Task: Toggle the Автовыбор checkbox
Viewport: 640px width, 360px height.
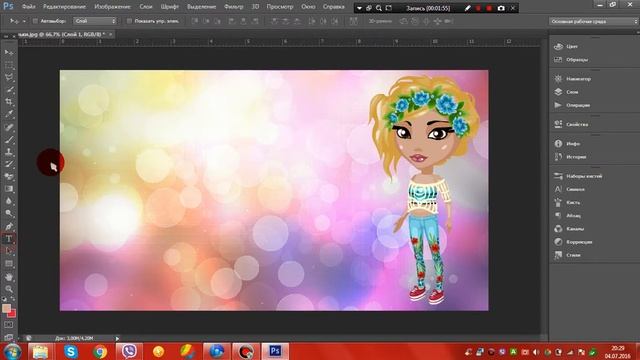Action: coord(35,21)
